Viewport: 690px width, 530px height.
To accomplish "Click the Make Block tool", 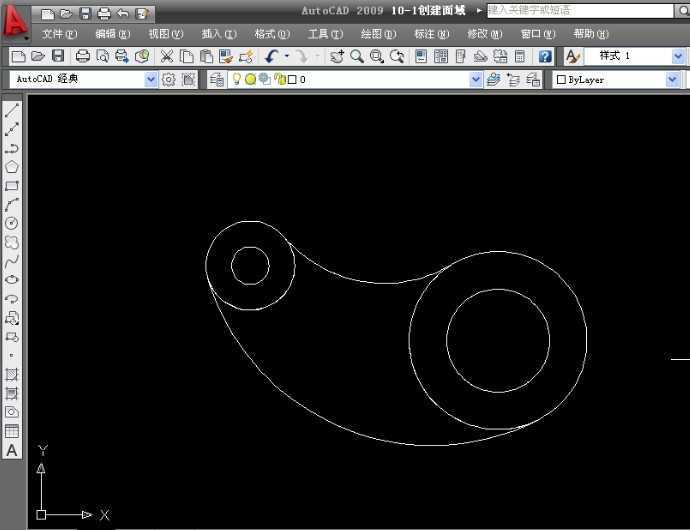I will point(12,337).
